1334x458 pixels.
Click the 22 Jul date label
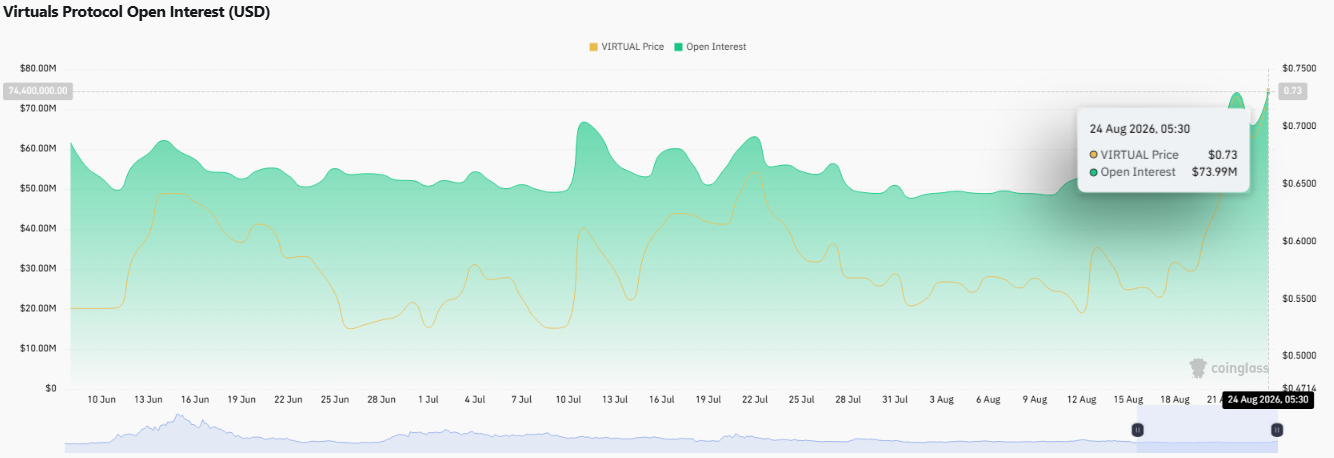[754, 400]
